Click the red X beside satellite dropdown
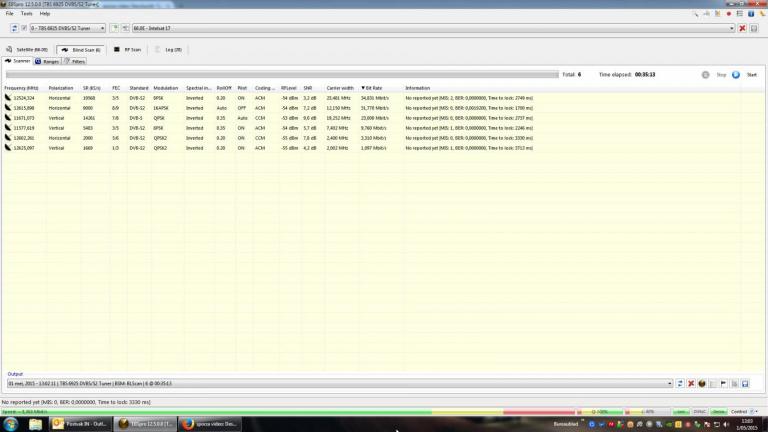The image size is (768, 432). click(x=742, y=28)
